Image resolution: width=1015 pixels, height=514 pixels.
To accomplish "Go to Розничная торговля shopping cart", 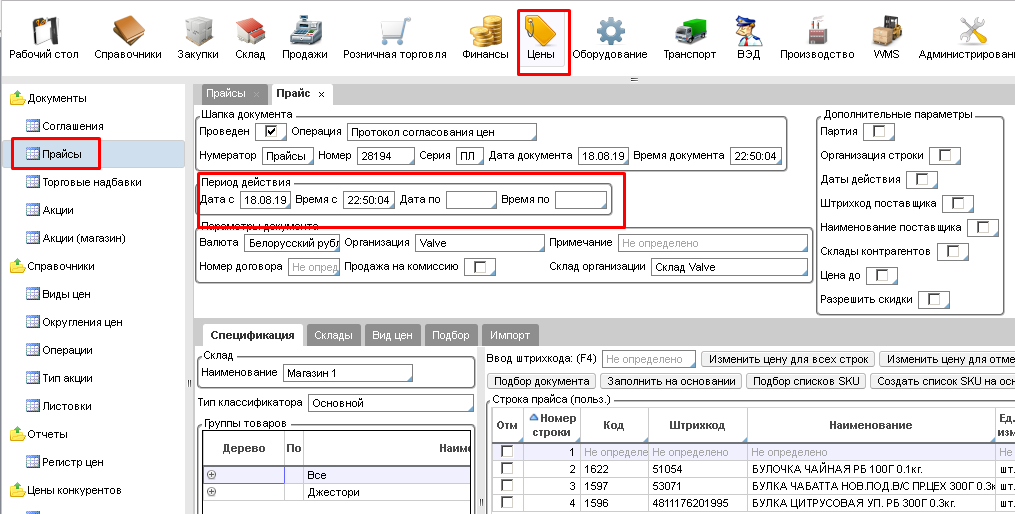I will (x=394, y=38).
